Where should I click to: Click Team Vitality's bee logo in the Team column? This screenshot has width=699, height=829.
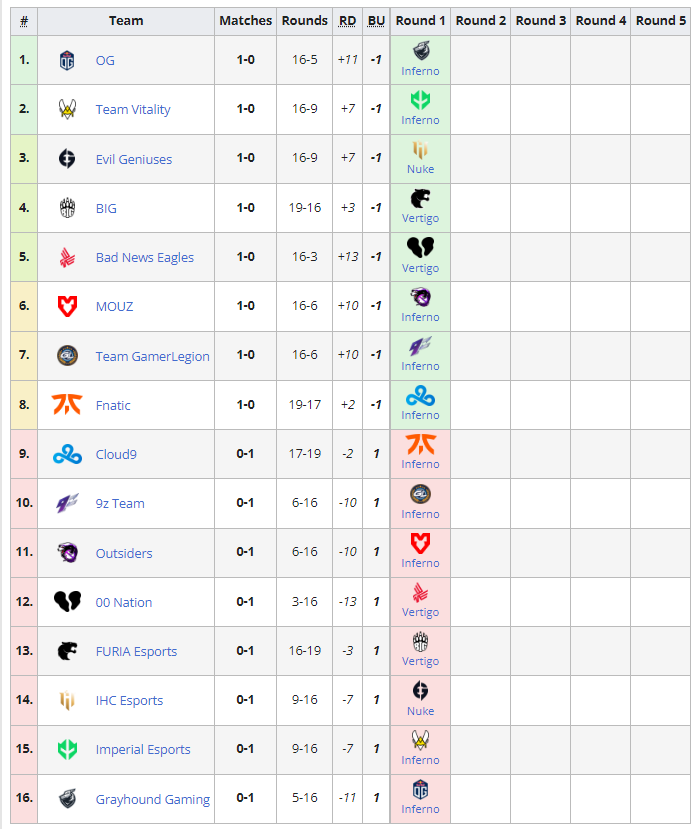68,109
